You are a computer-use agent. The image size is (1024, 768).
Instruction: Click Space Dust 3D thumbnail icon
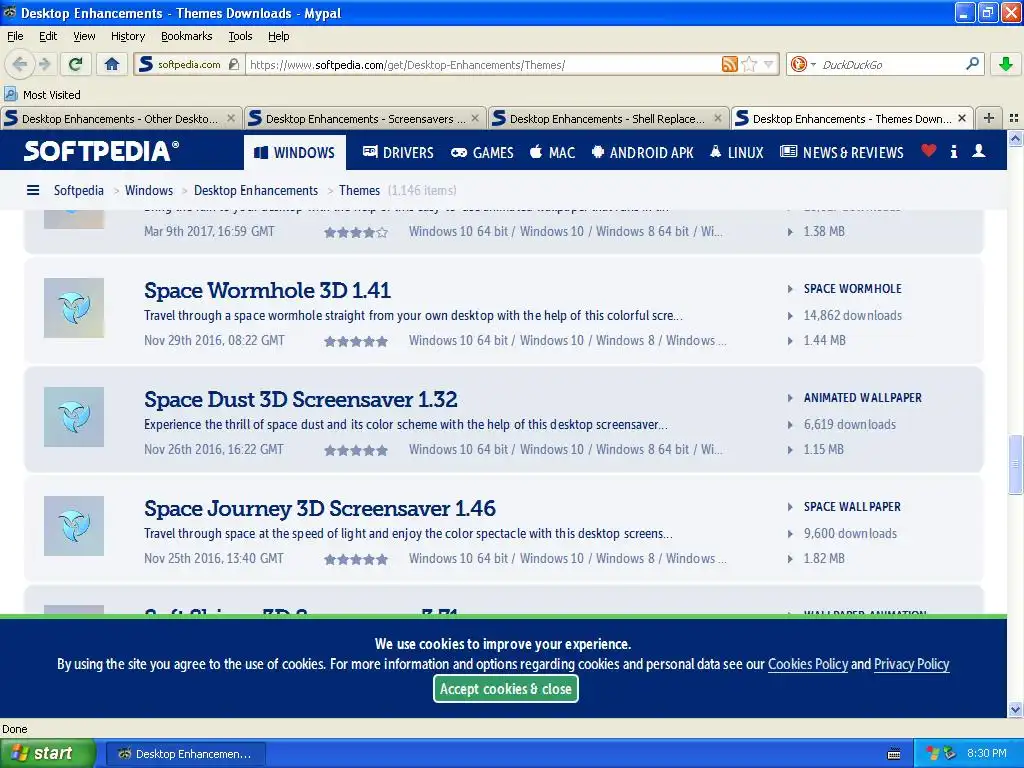coord(74,417)
